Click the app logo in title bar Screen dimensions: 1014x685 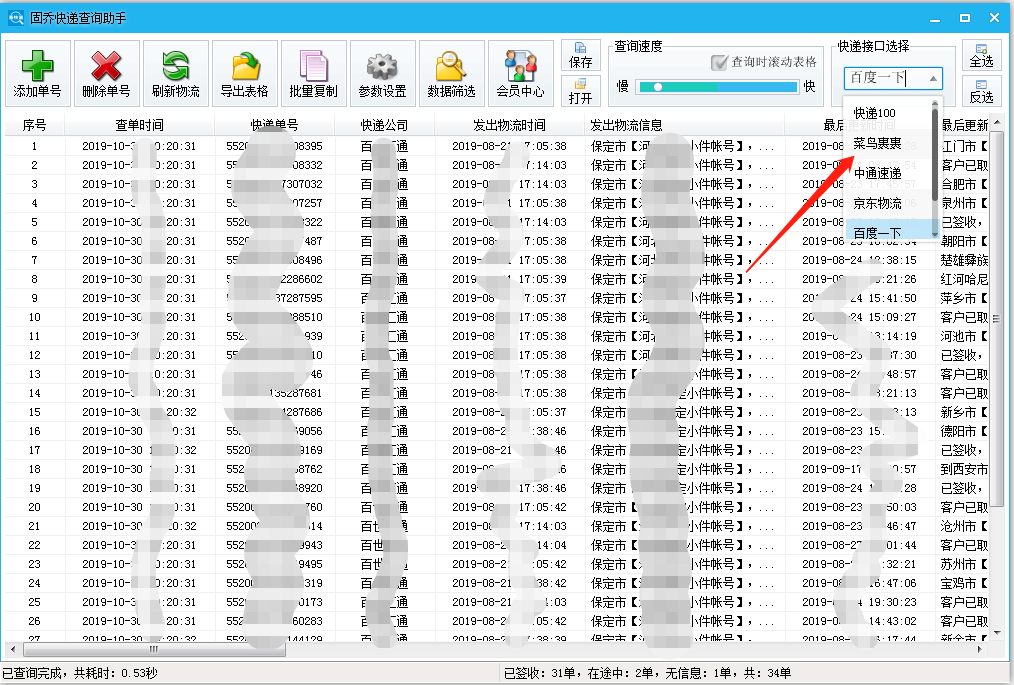tap(16, 17)
